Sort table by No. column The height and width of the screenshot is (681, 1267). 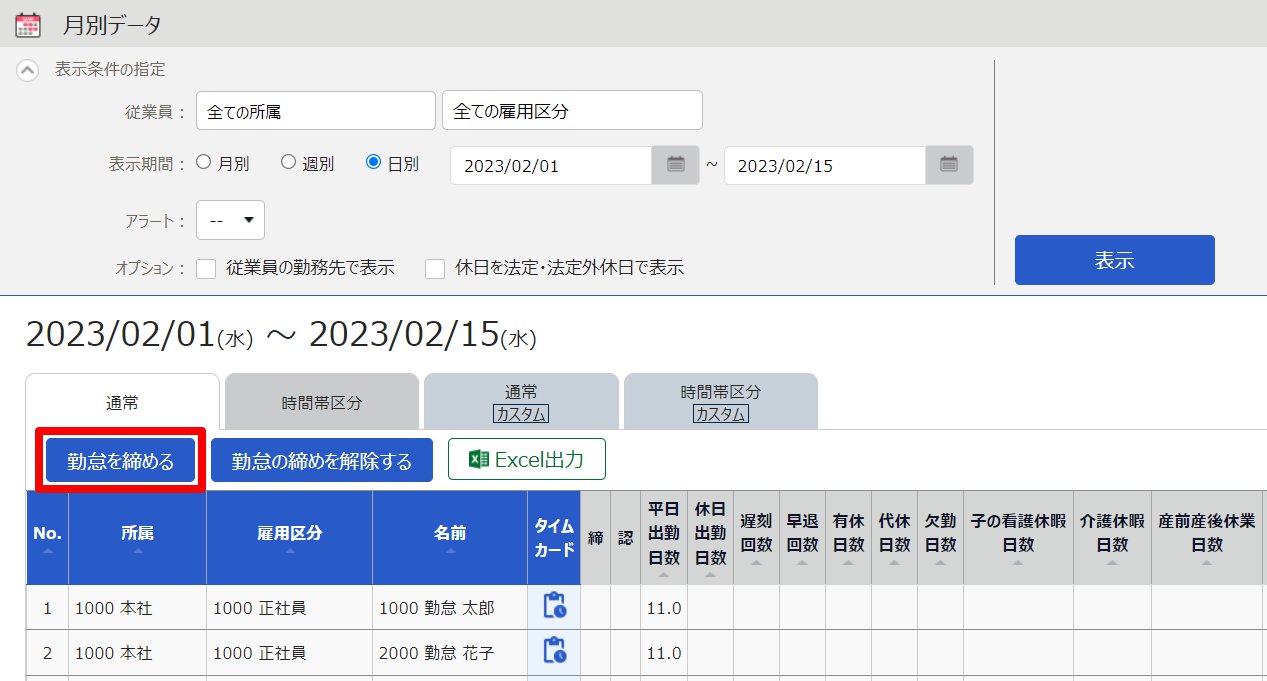(x=47, y=538)
